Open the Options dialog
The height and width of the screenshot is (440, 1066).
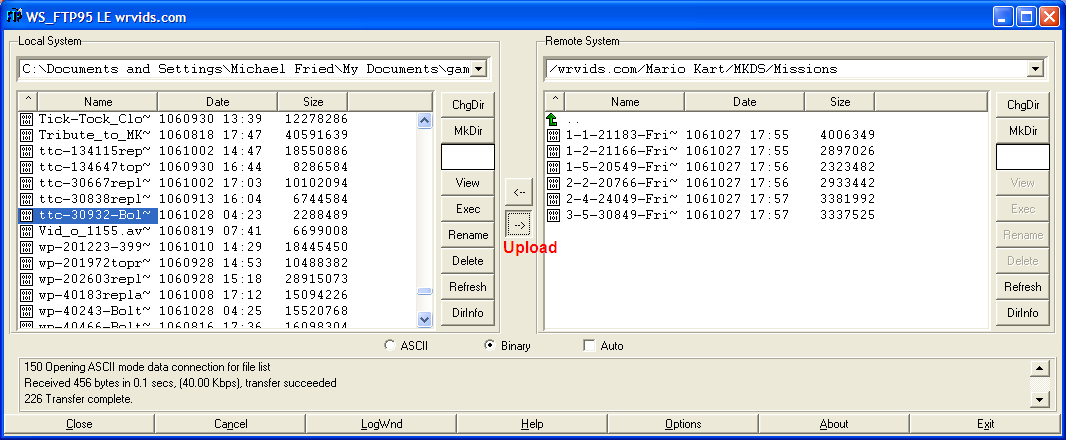[x=683, y=424]
